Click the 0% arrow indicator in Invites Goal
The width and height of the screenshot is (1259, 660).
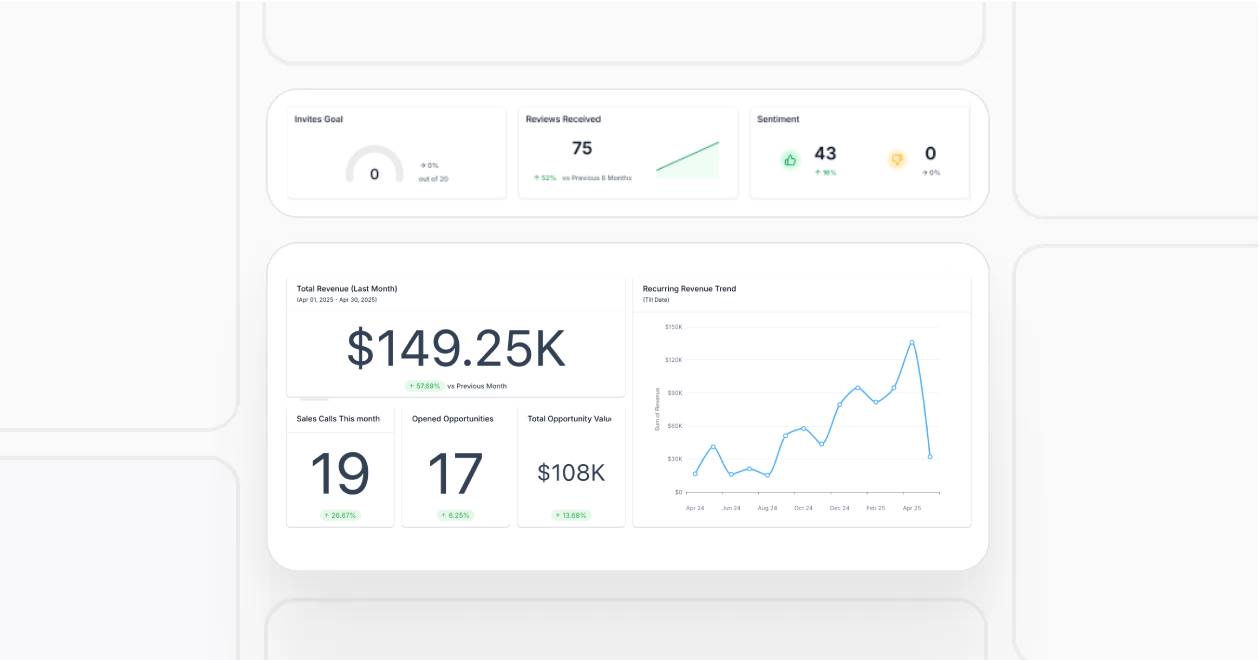(429, 165)
